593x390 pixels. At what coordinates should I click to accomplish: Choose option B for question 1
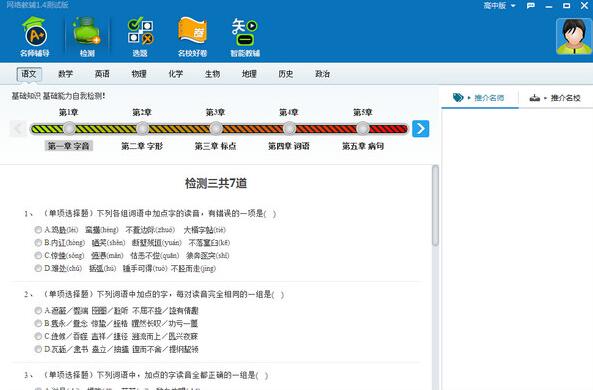tap(38, 242)
